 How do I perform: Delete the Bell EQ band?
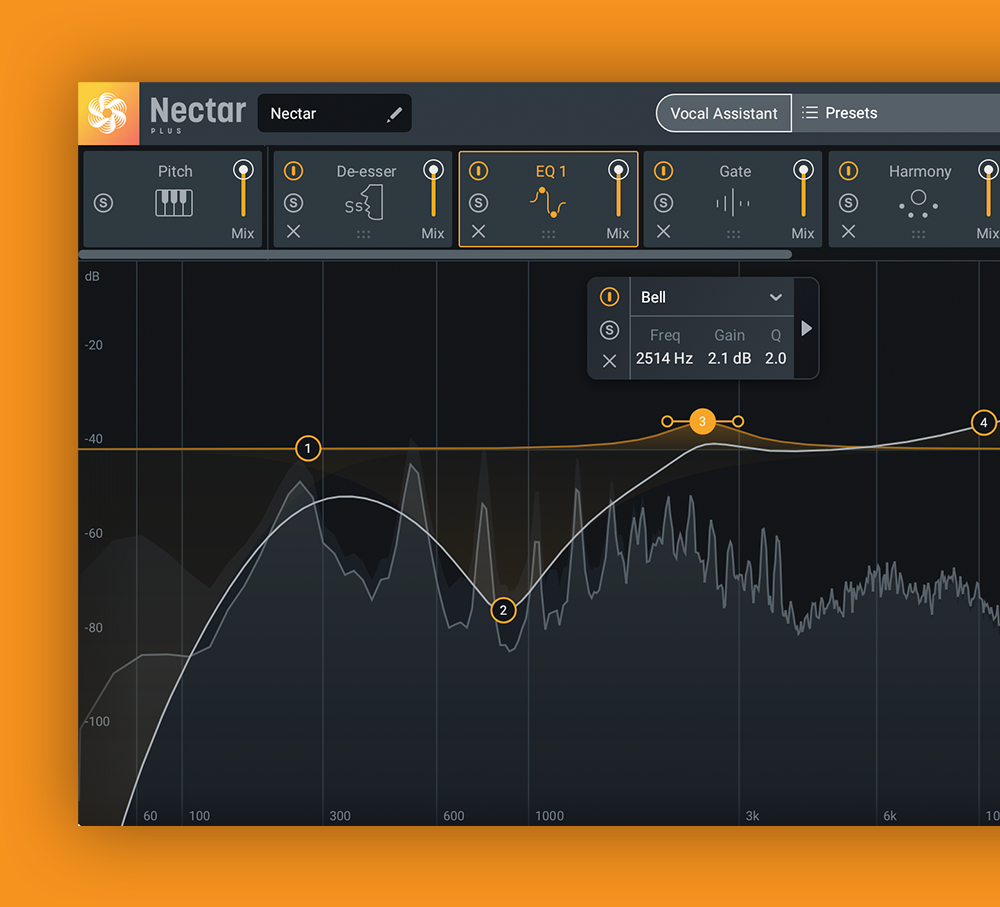609,361
